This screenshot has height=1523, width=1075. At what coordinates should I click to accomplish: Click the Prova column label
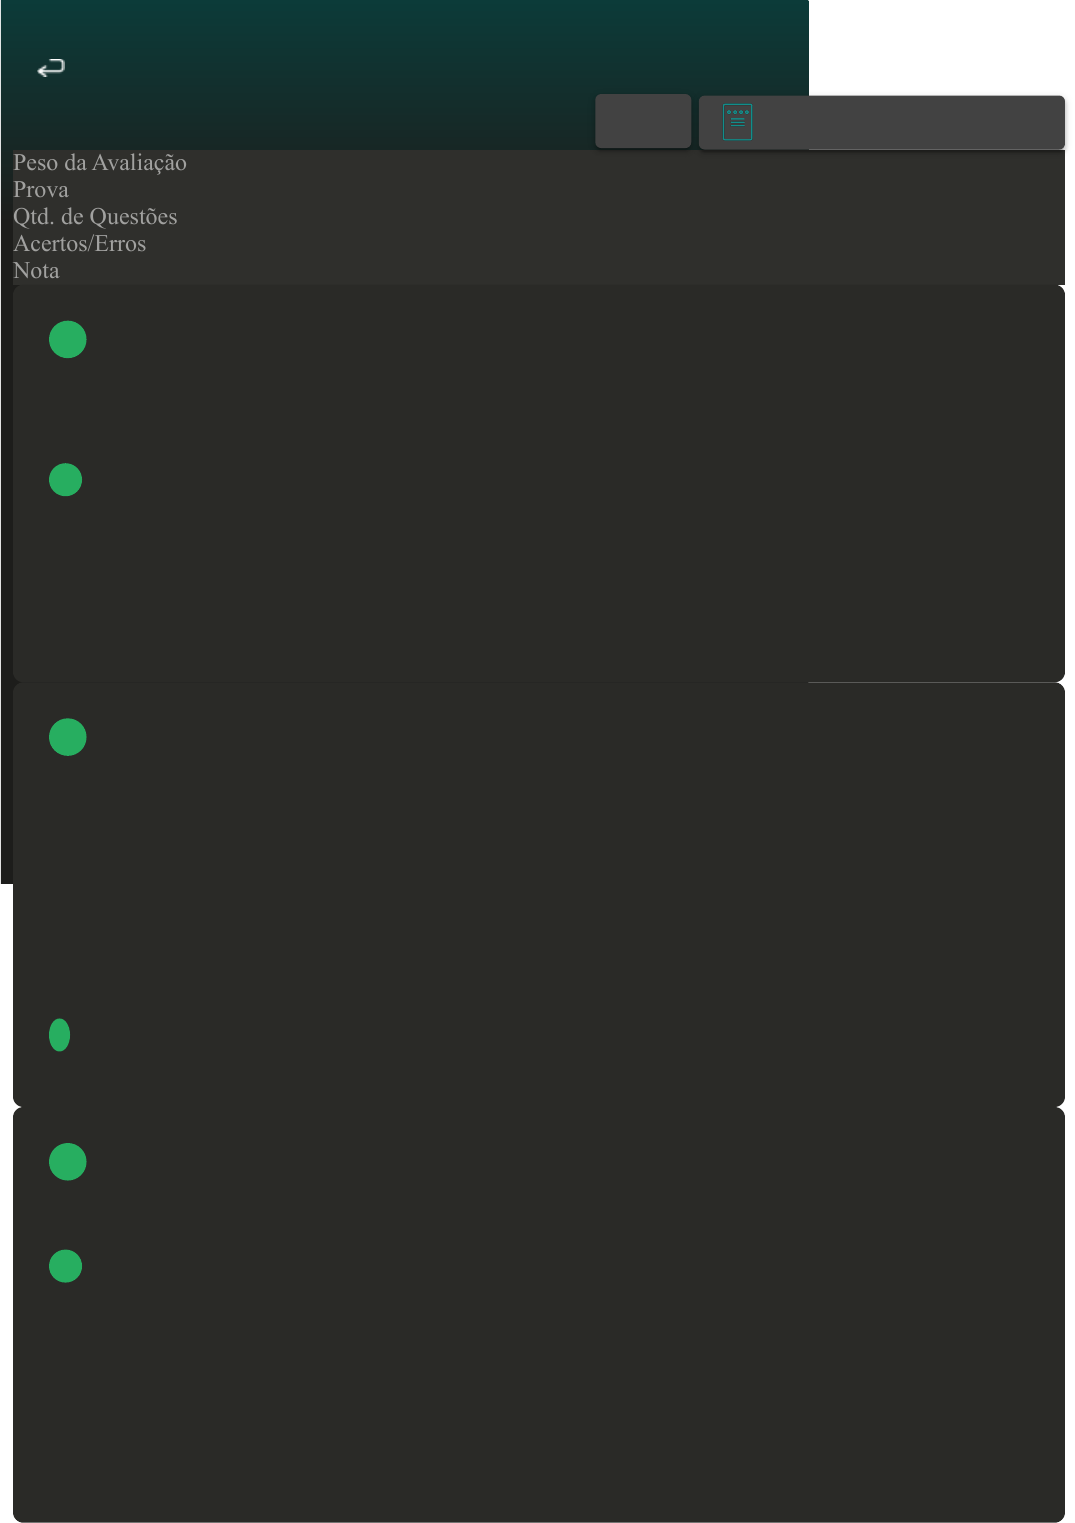[41, 189]
